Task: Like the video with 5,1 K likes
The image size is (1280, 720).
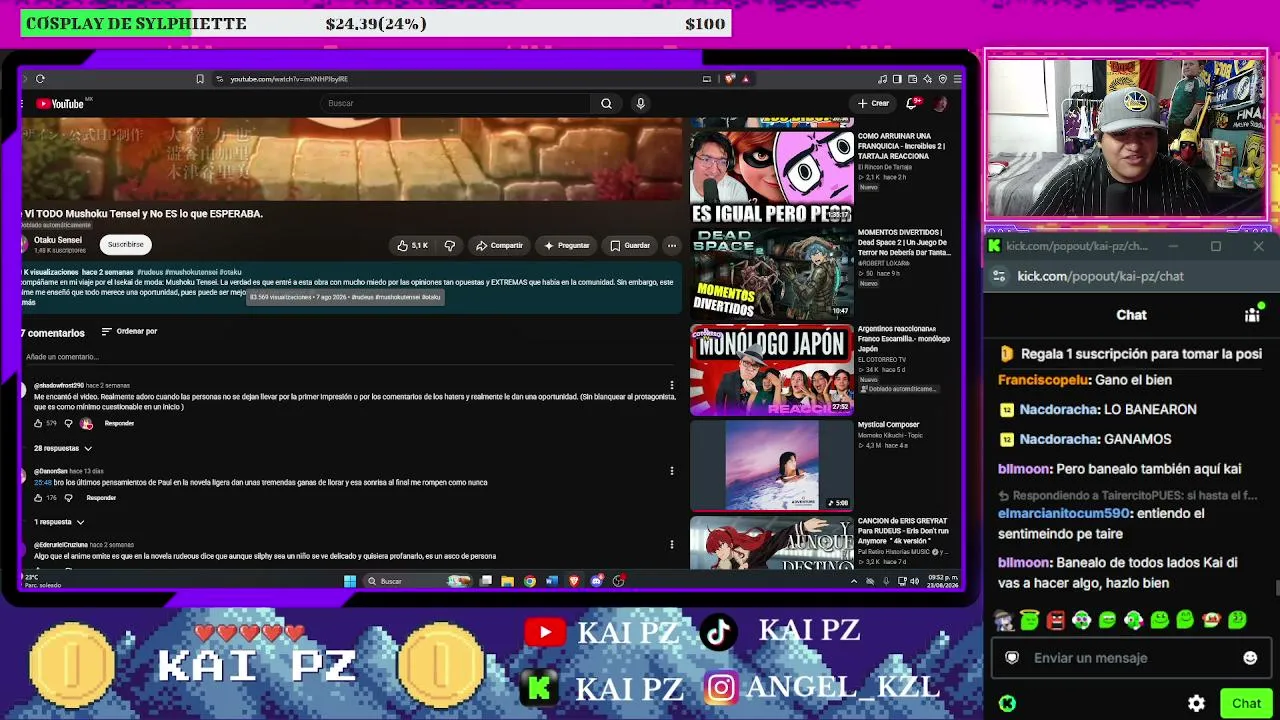Action: tap(412, 245)
